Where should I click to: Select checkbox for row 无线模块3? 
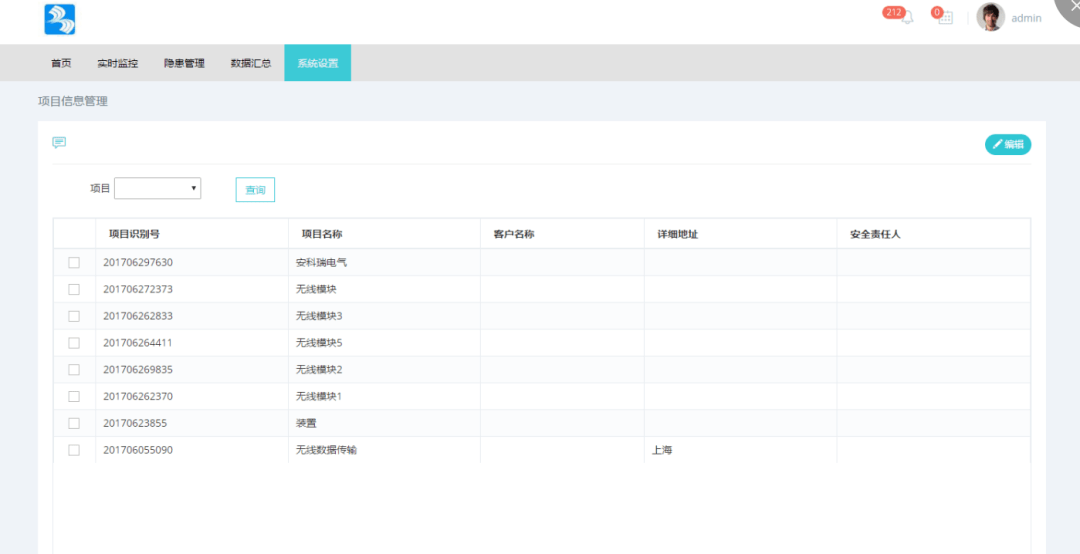74,316
